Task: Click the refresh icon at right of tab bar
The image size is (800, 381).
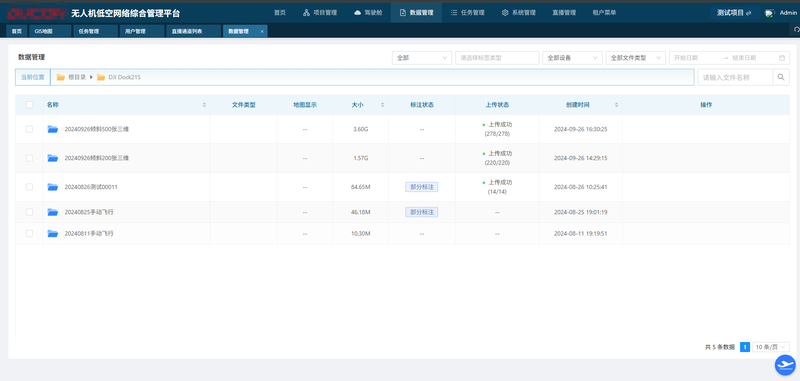Action: (x=797, y=31)
